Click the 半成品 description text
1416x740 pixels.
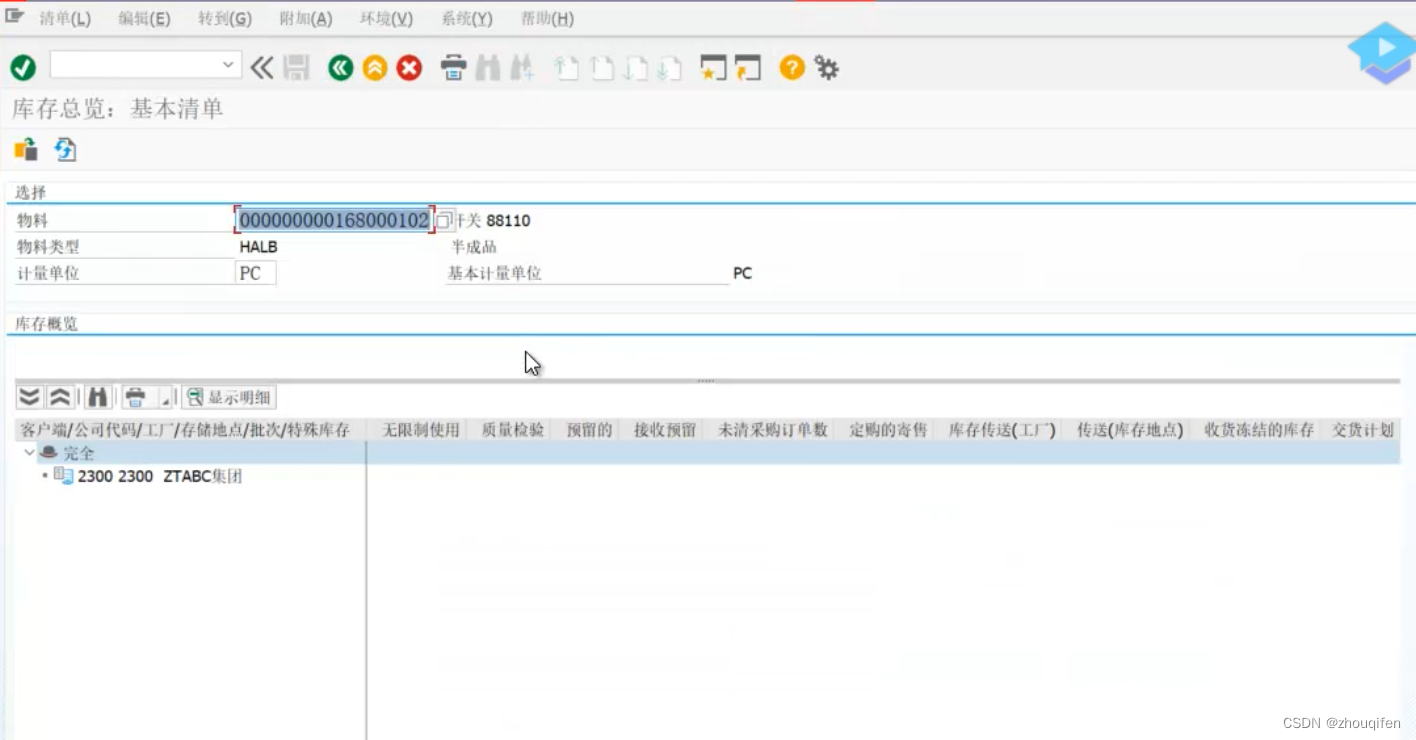[474, 247]
